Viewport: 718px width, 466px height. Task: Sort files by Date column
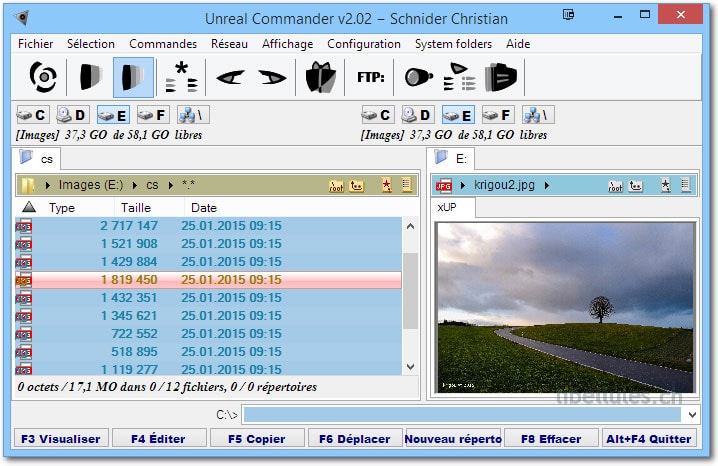point(204,208)
